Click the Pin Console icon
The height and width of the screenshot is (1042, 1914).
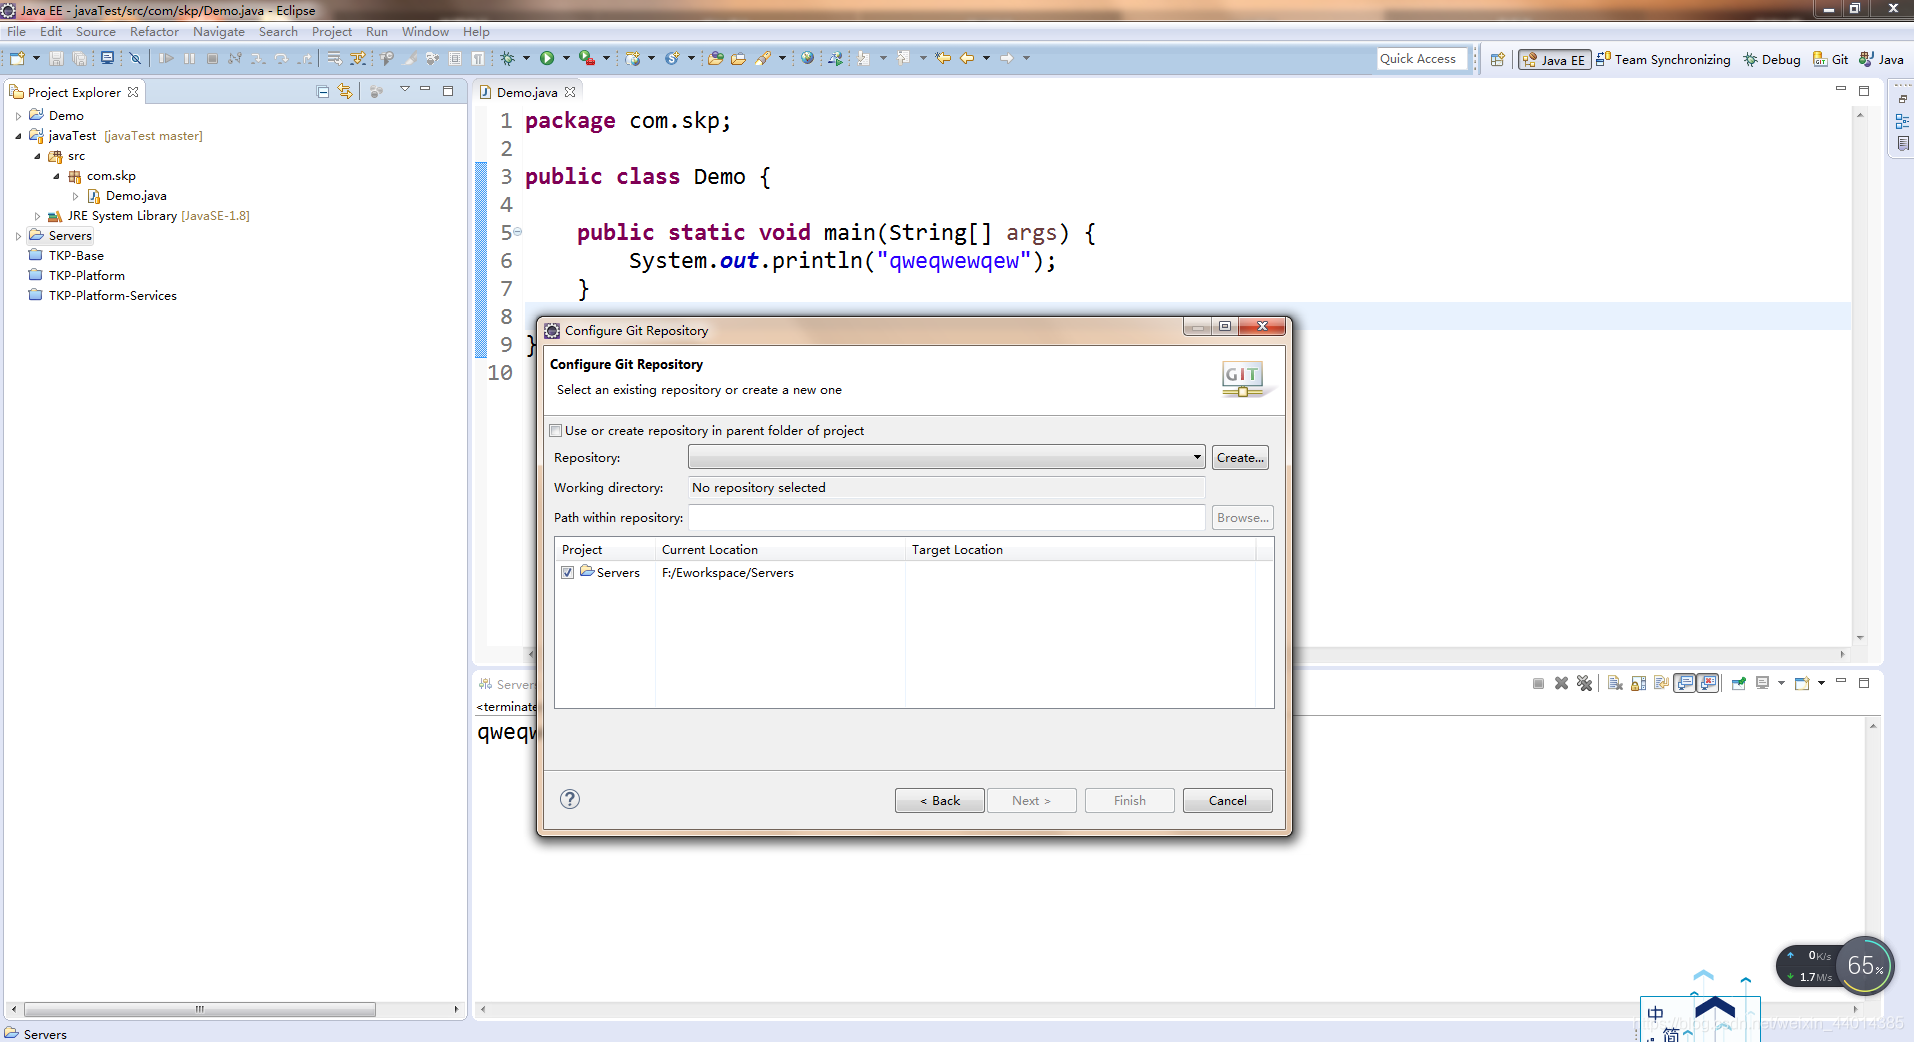coord(1739,683)
